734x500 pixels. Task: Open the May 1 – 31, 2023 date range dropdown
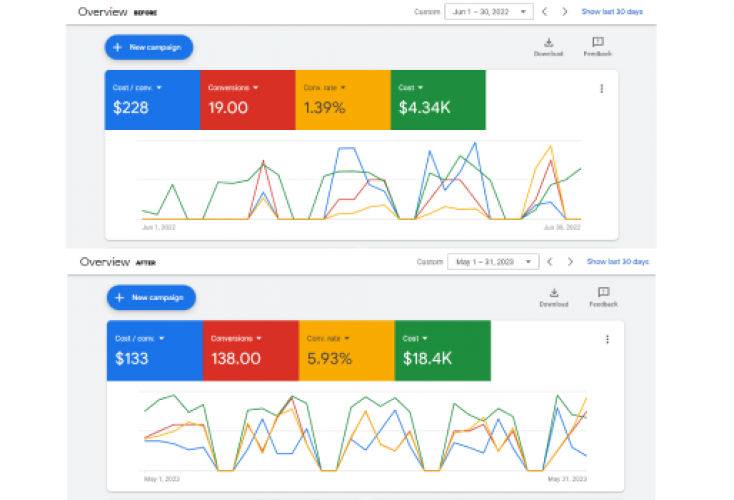point(493,262)
